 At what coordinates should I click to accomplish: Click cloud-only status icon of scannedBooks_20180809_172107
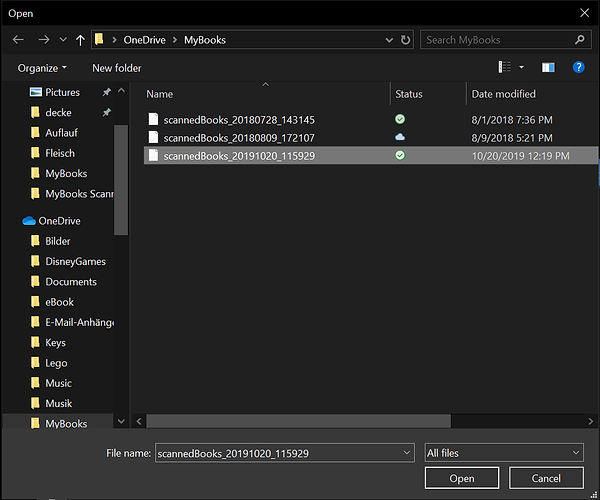(x=400, y=137)
